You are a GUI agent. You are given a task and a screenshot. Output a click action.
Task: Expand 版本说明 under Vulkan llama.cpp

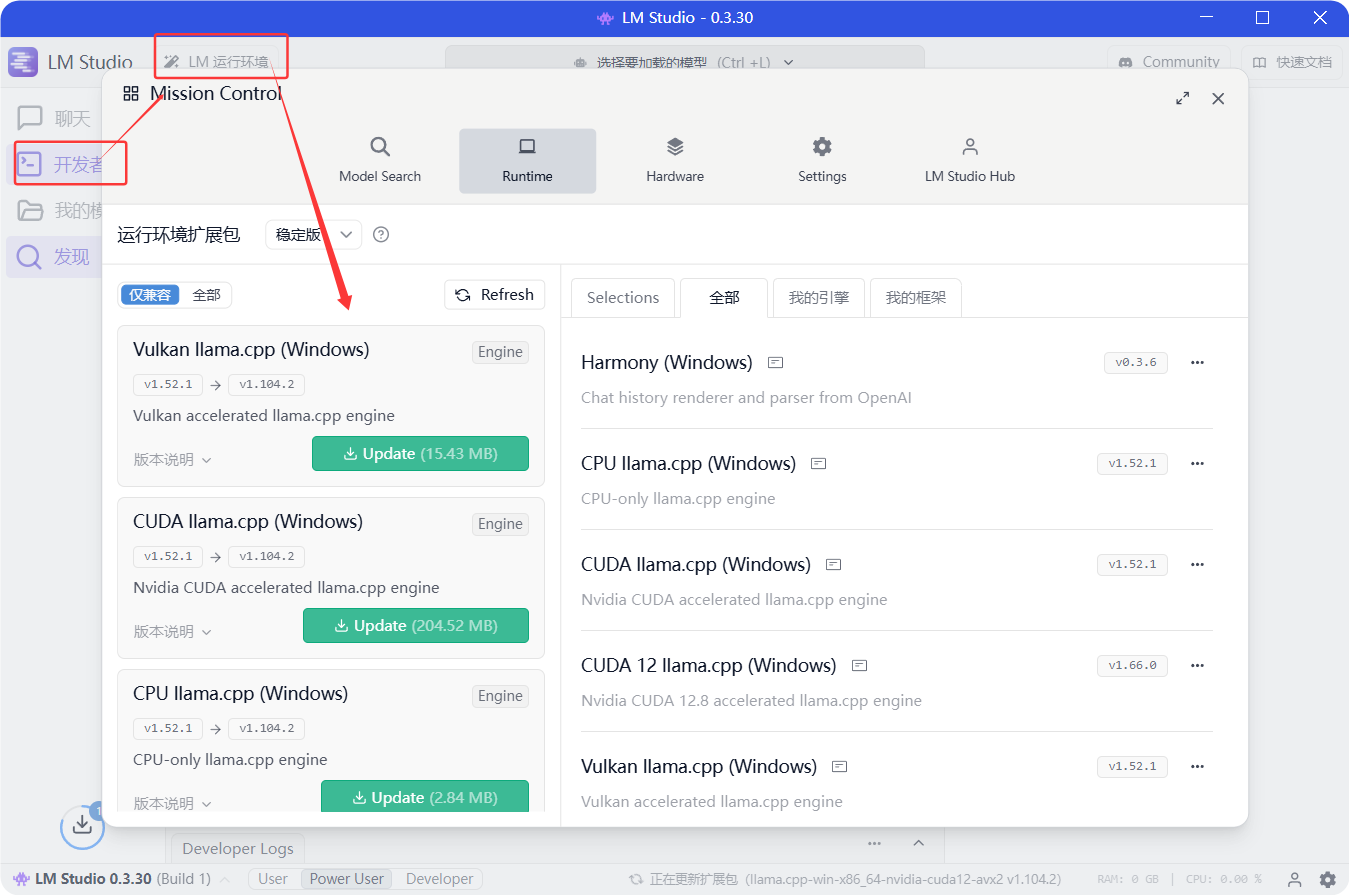coord(172,460)
